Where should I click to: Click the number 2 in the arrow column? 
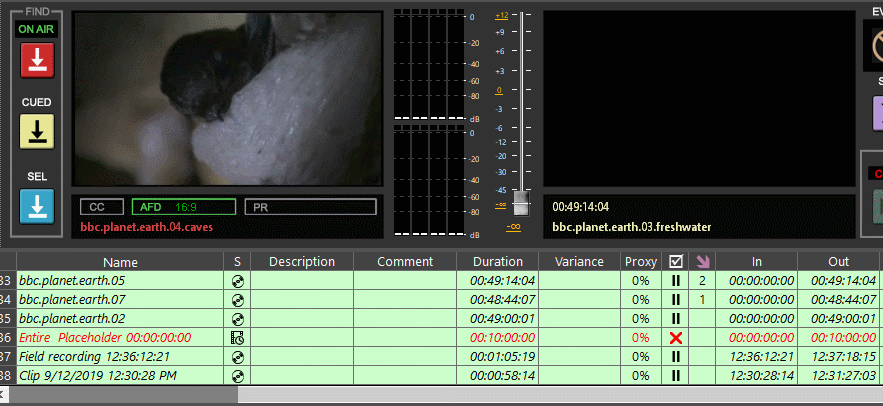(x=702, y=280)
